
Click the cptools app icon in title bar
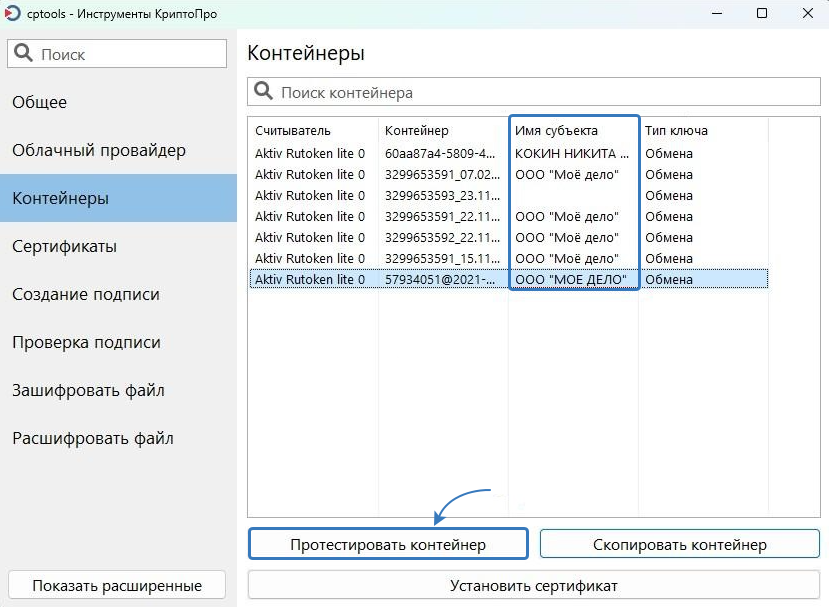[x=14, y=14]
